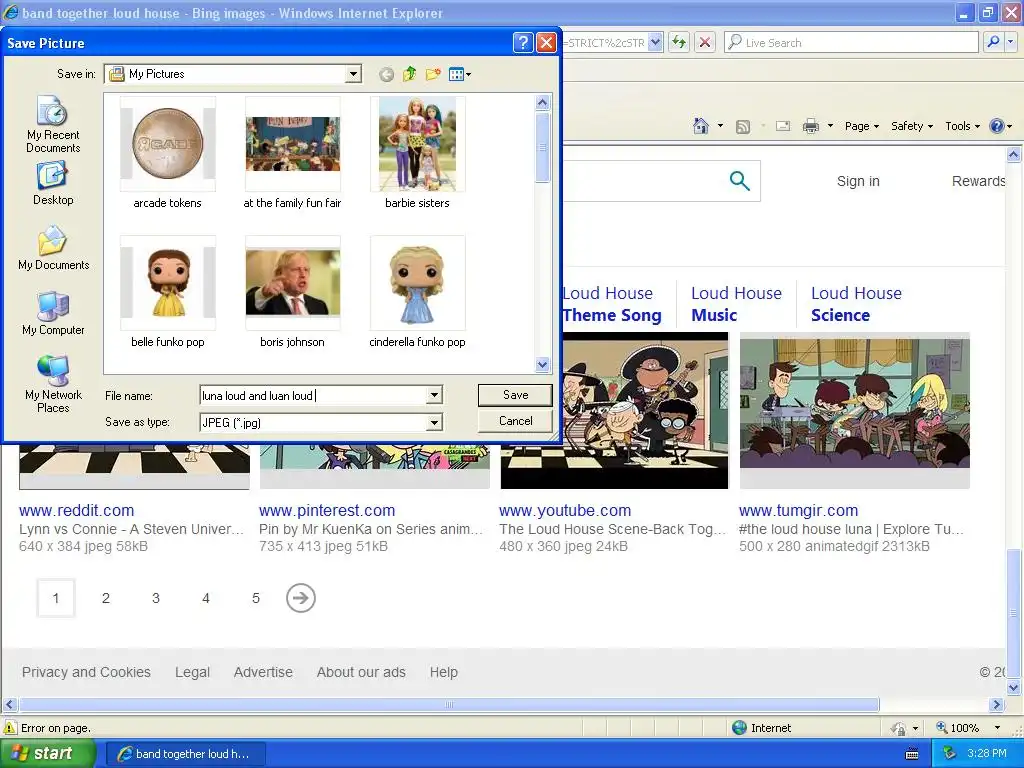Open My Recent Documents place

(53, 123)
